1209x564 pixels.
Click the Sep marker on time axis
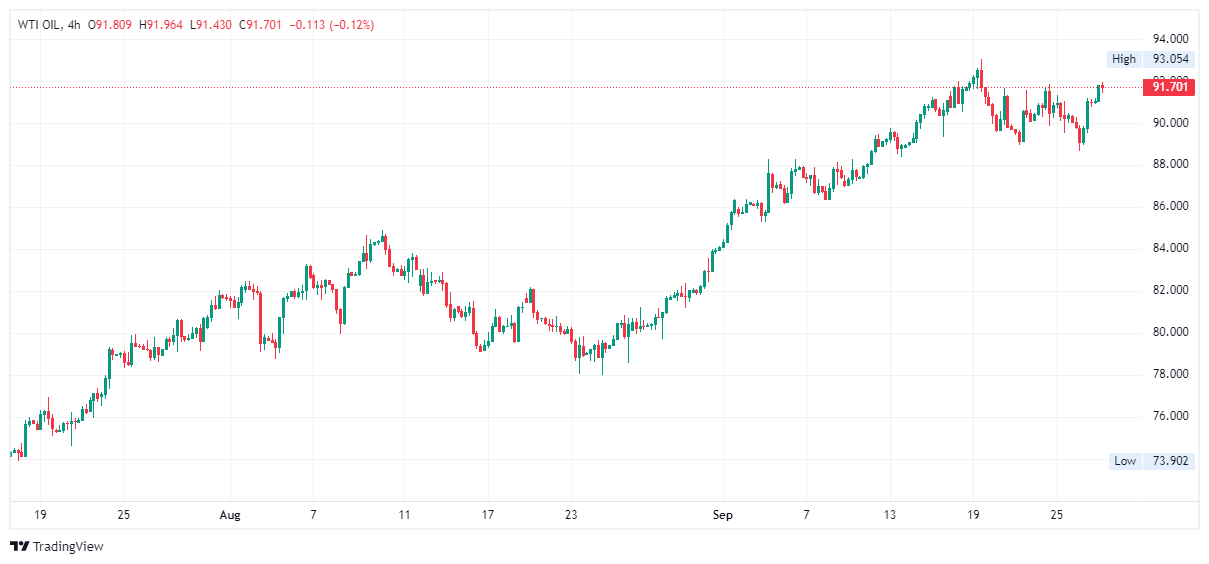click(722, 515)
